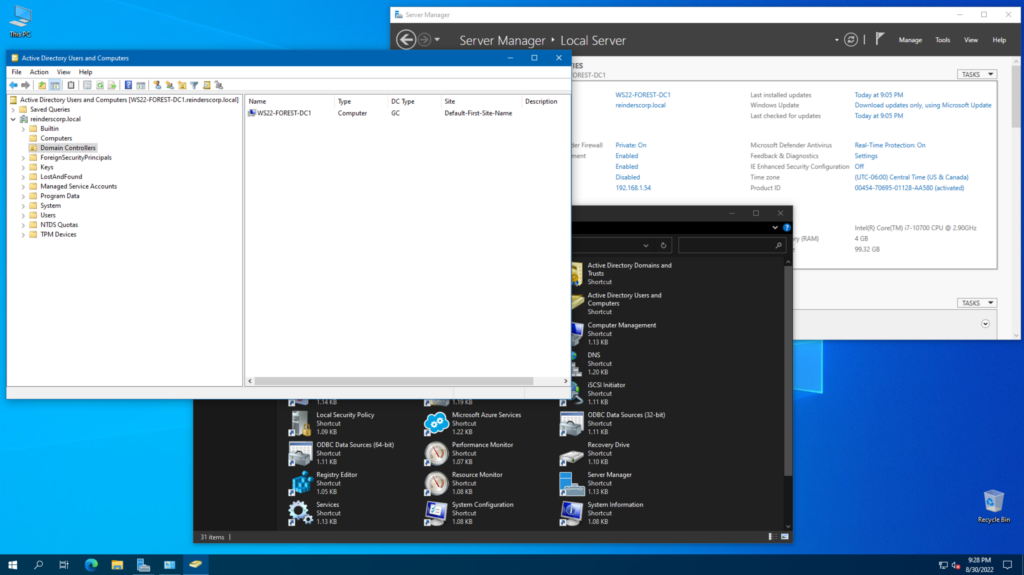Expand the System container node
This screenshot has width=1024, height=575.
point(24,206)
